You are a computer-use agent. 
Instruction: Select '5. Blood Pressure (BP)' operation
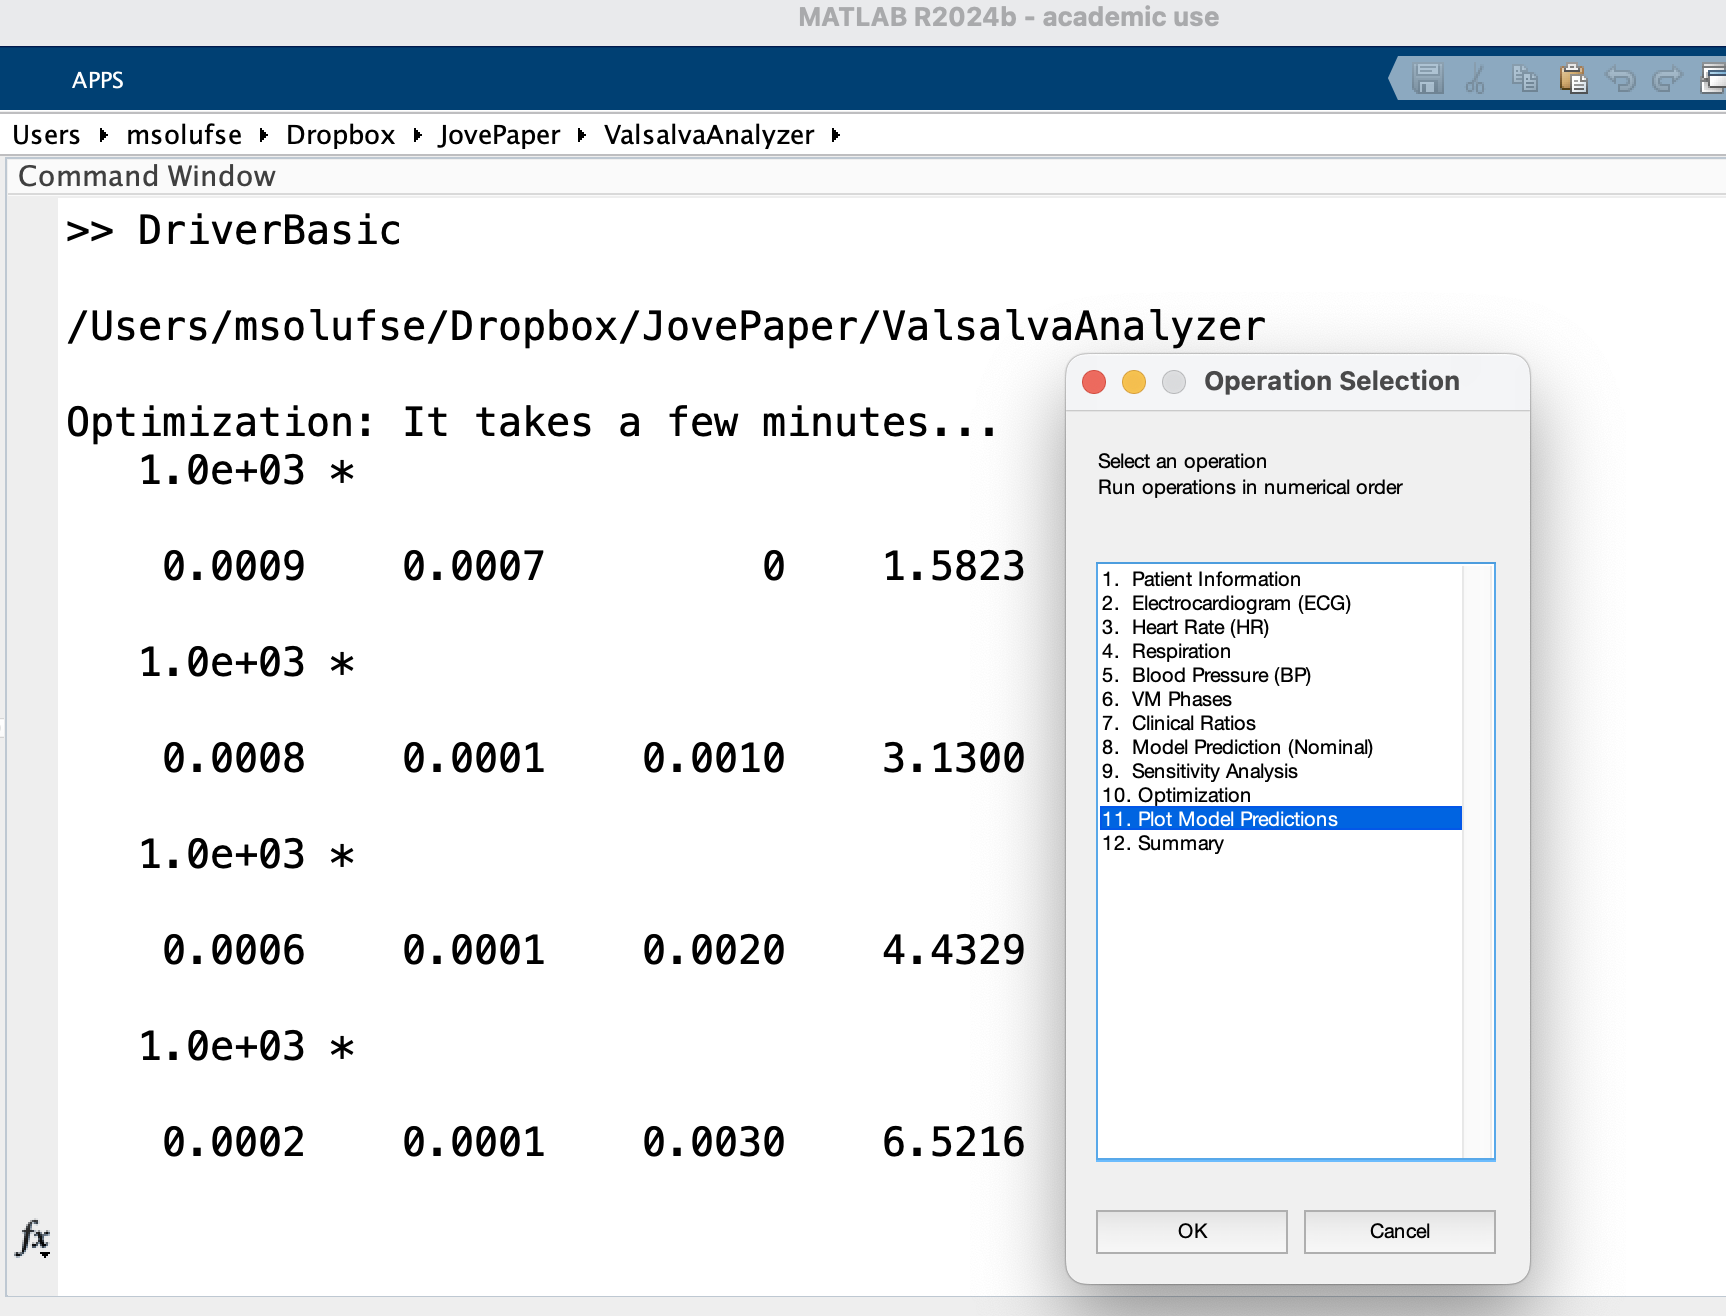coord(1280,675)
